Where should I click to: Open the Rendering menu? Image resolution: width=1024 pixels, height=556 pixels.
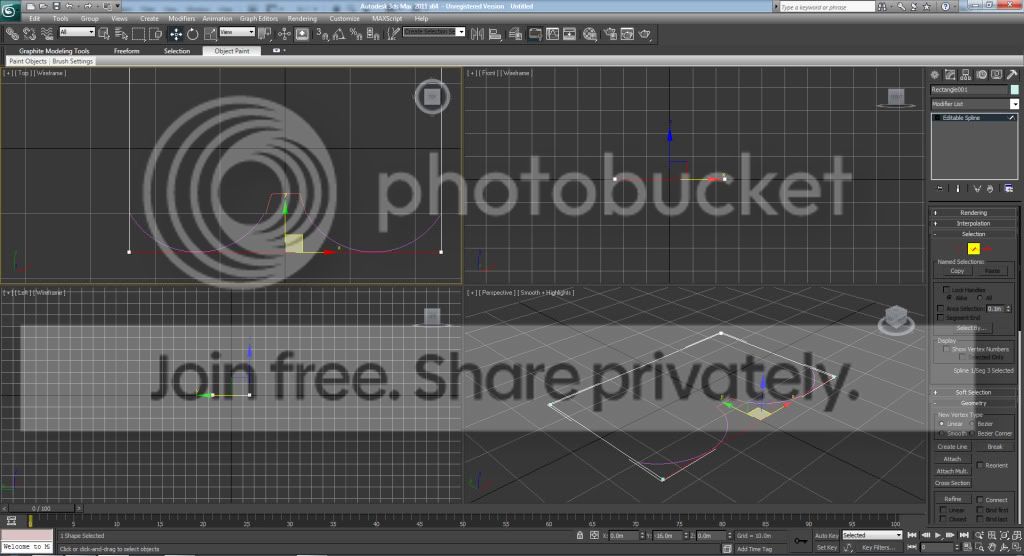pos(302,19)
